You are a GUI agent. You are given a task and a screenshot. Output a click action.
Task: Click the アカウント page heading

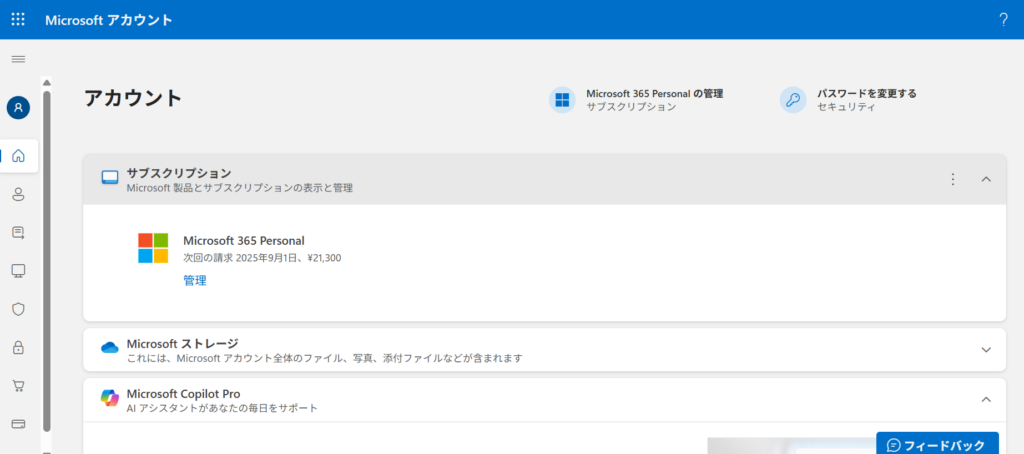[x=133, y=98]
